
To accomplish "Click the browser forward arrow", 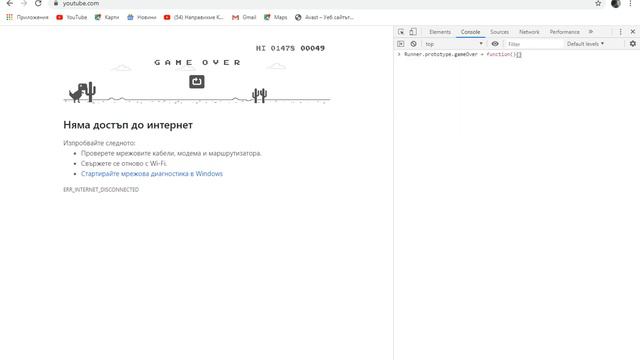I will pos(24,3).
